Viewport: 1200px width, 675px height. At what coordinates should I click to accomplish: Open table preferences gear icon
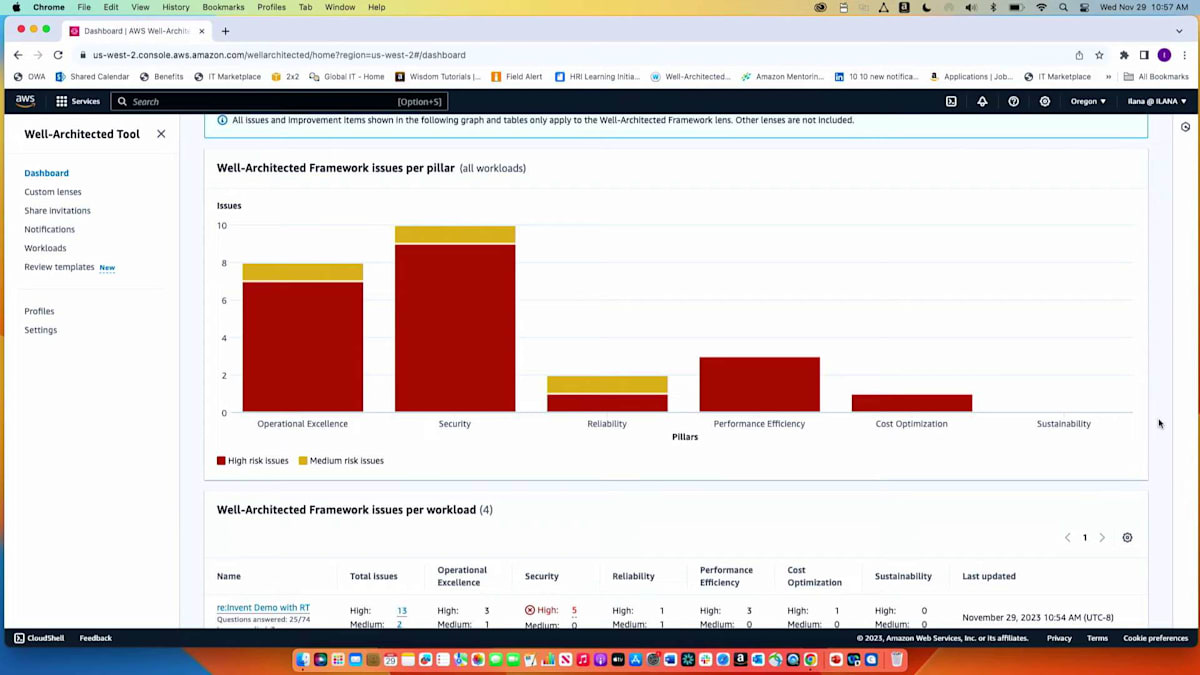(1127, 538)
